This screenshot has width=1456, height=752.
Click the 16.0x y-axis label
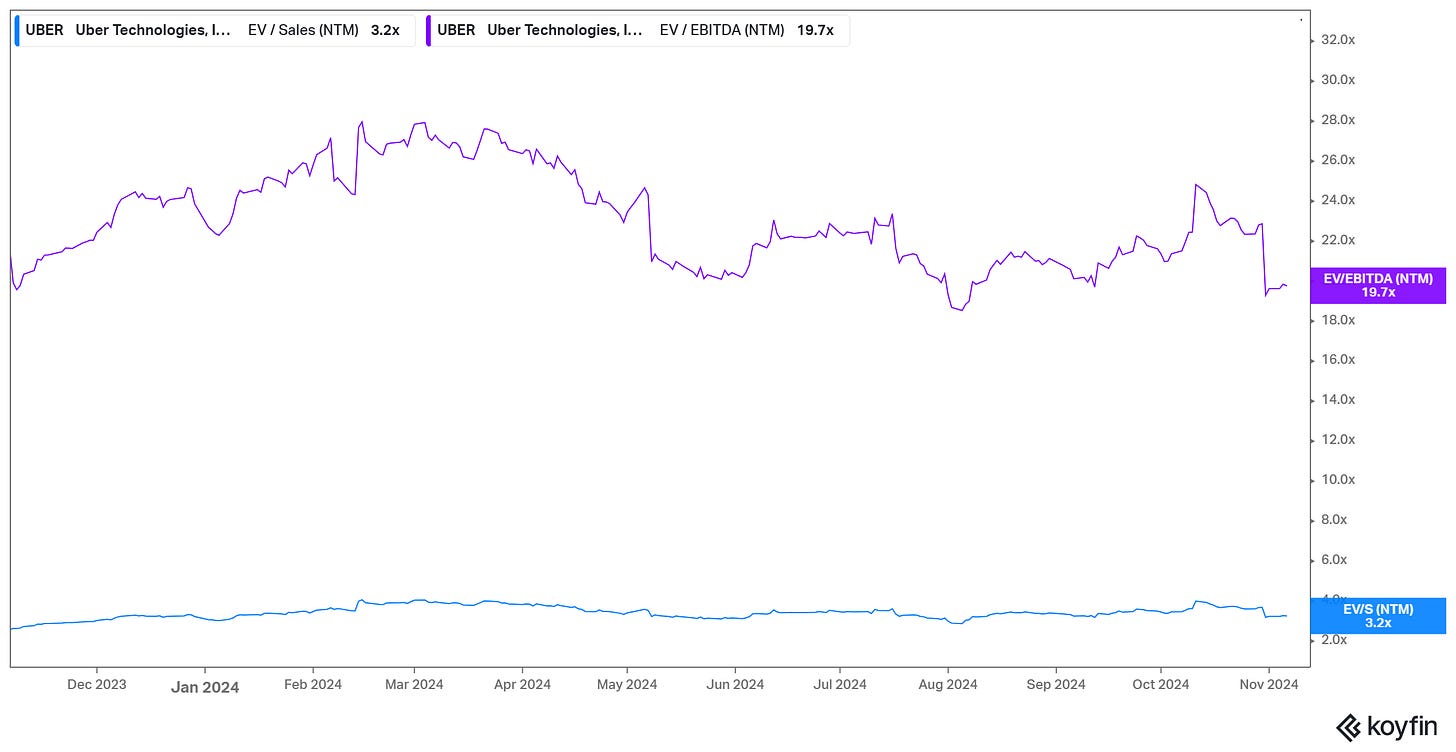(x=1338, y=360)
